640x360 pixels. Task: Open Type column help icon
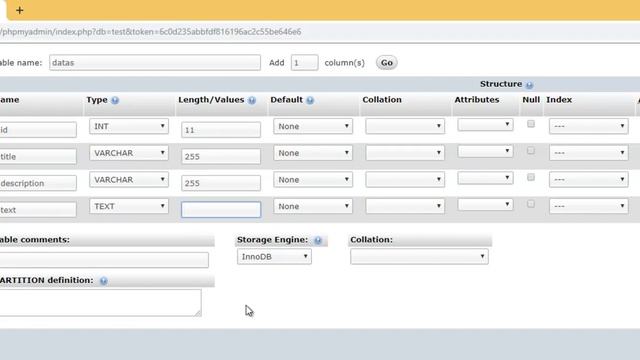pos(115,100)
